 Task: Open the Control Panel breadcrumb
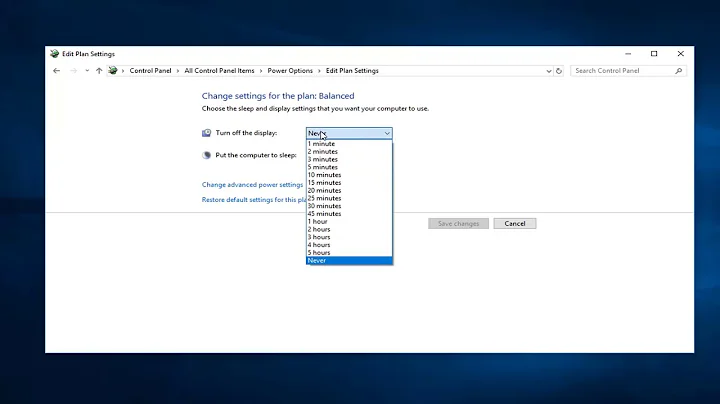pos(150,71)
